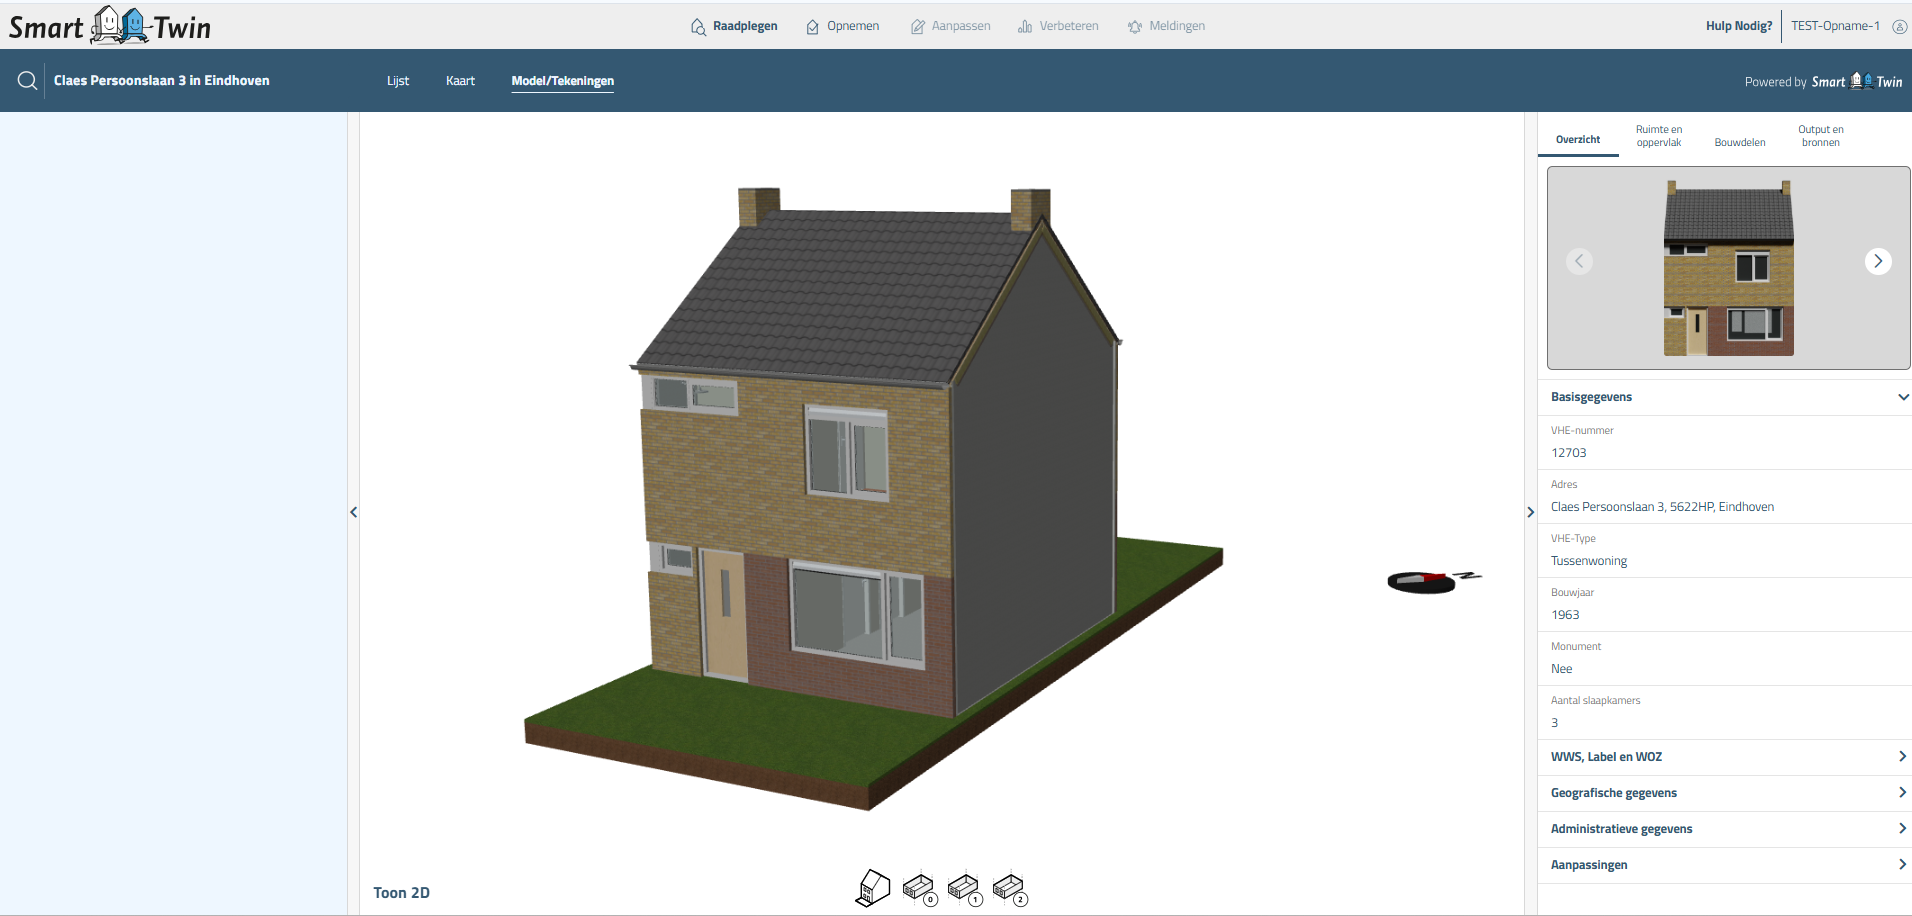The width and height of the screenshot is (1912, 916).
Task: Collapse the right details panel arrow
Action: 1530,512
